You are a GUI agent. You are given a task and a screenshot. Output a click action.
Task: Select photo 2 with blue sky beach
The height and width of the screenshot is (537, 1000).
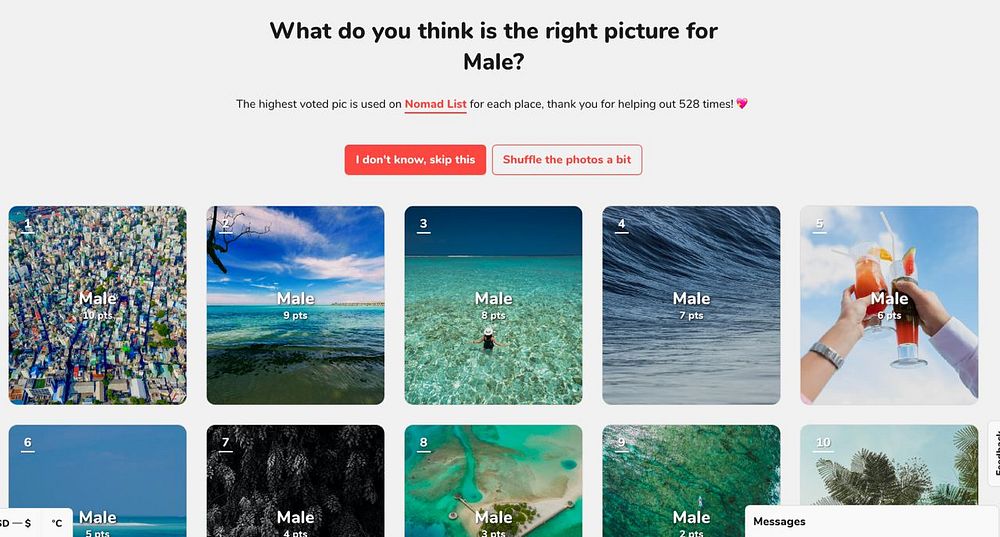point(295,305)
